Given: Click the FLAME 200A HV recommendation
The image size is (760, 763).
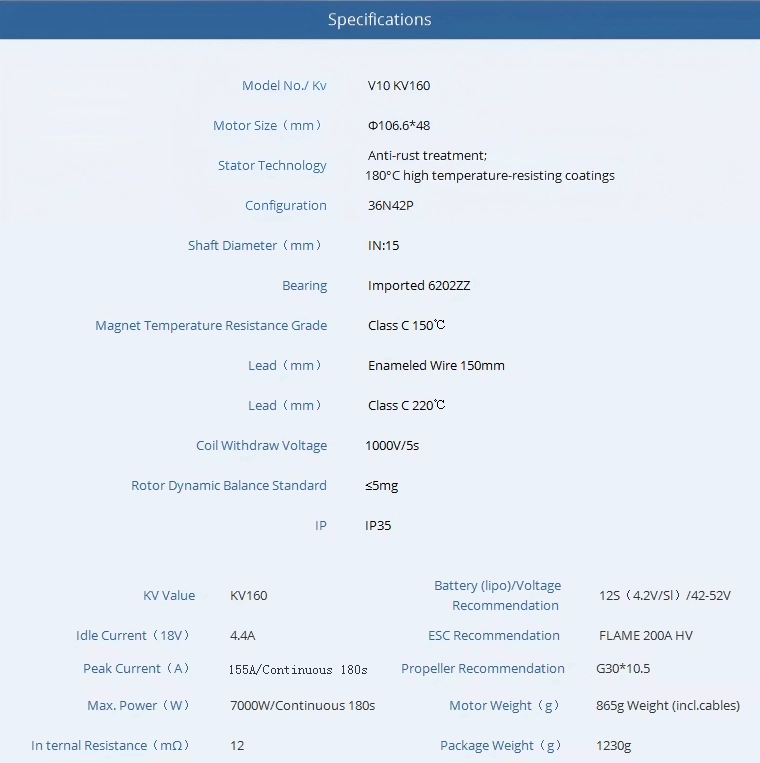Looking at the screenshot, I should coord(645,636).
